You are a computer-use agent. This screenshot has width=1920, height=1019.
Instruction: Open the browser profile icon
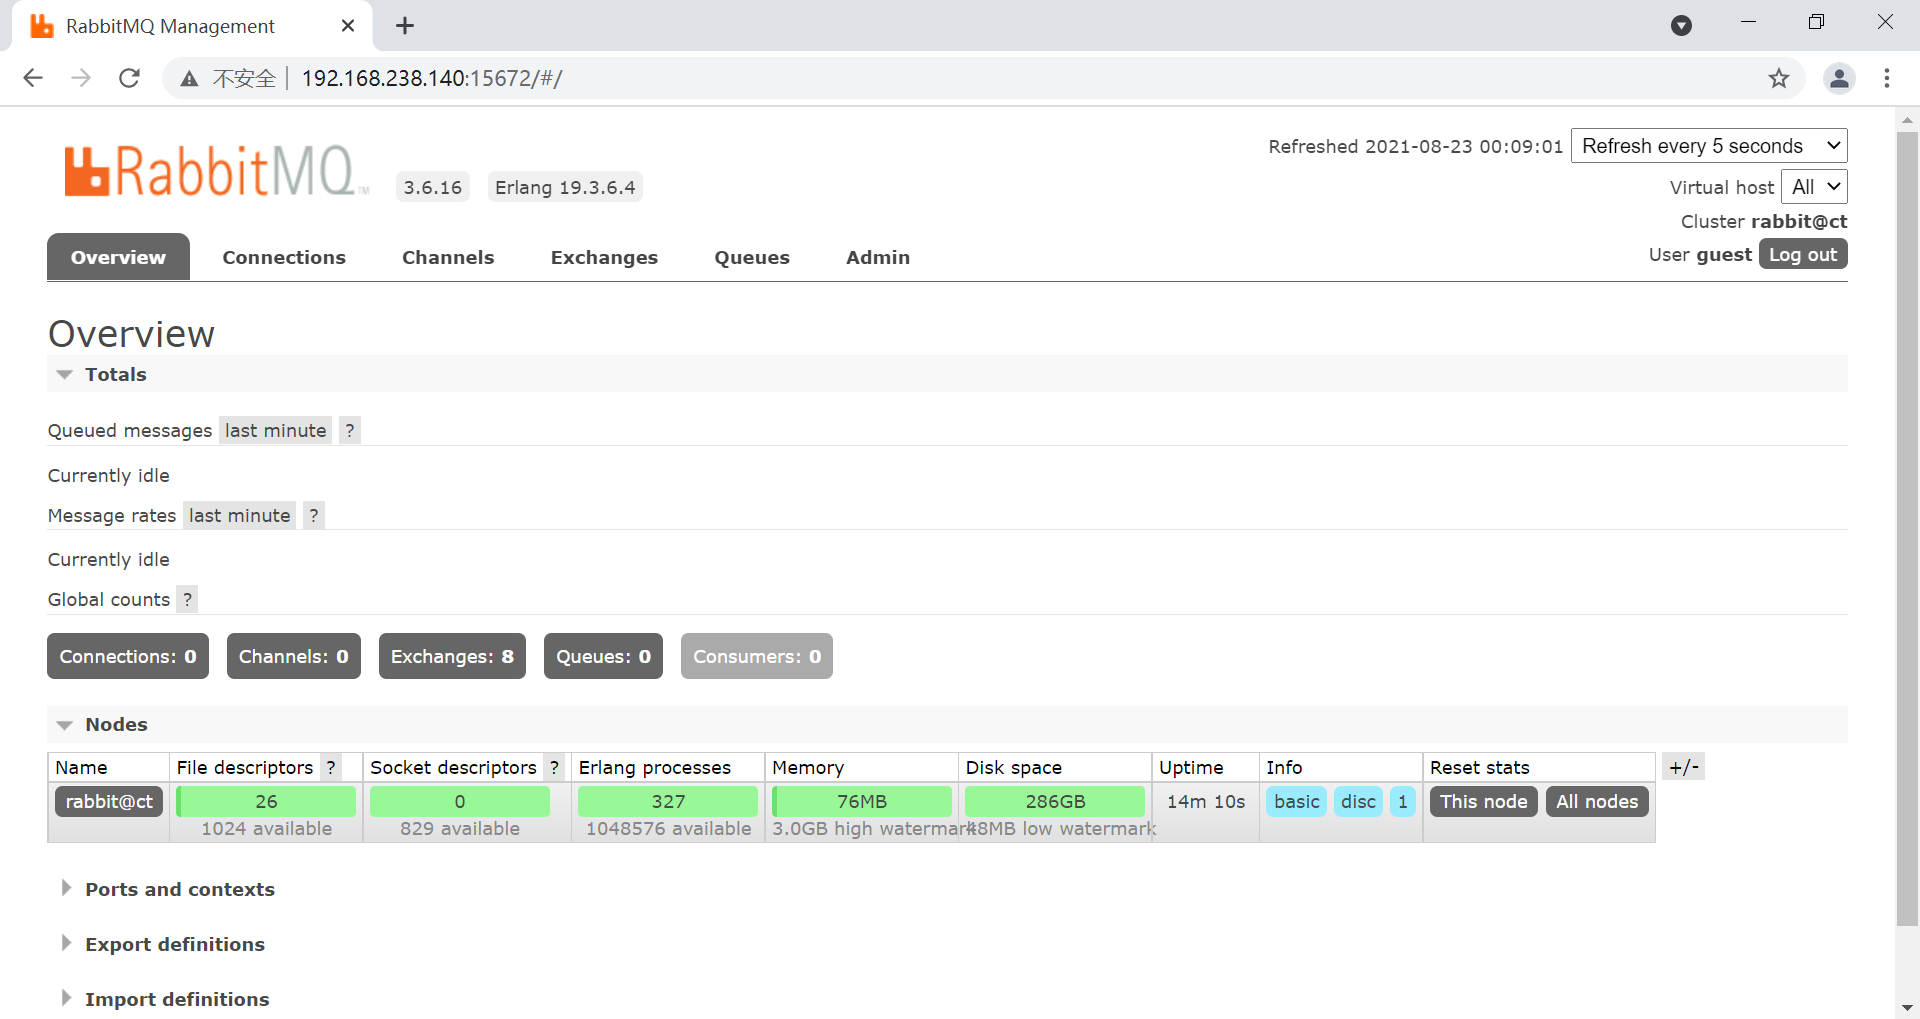1839,78
